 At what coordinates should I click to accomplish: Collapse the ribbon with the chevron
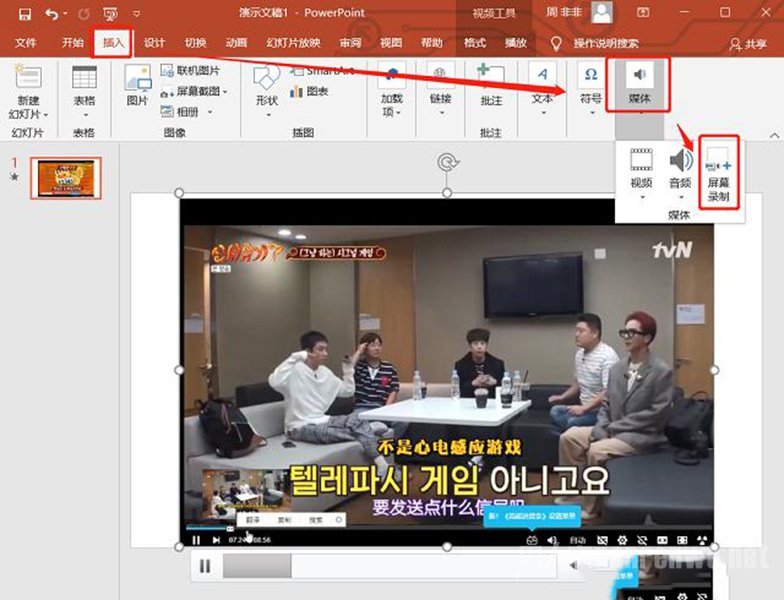pos(774,134)
